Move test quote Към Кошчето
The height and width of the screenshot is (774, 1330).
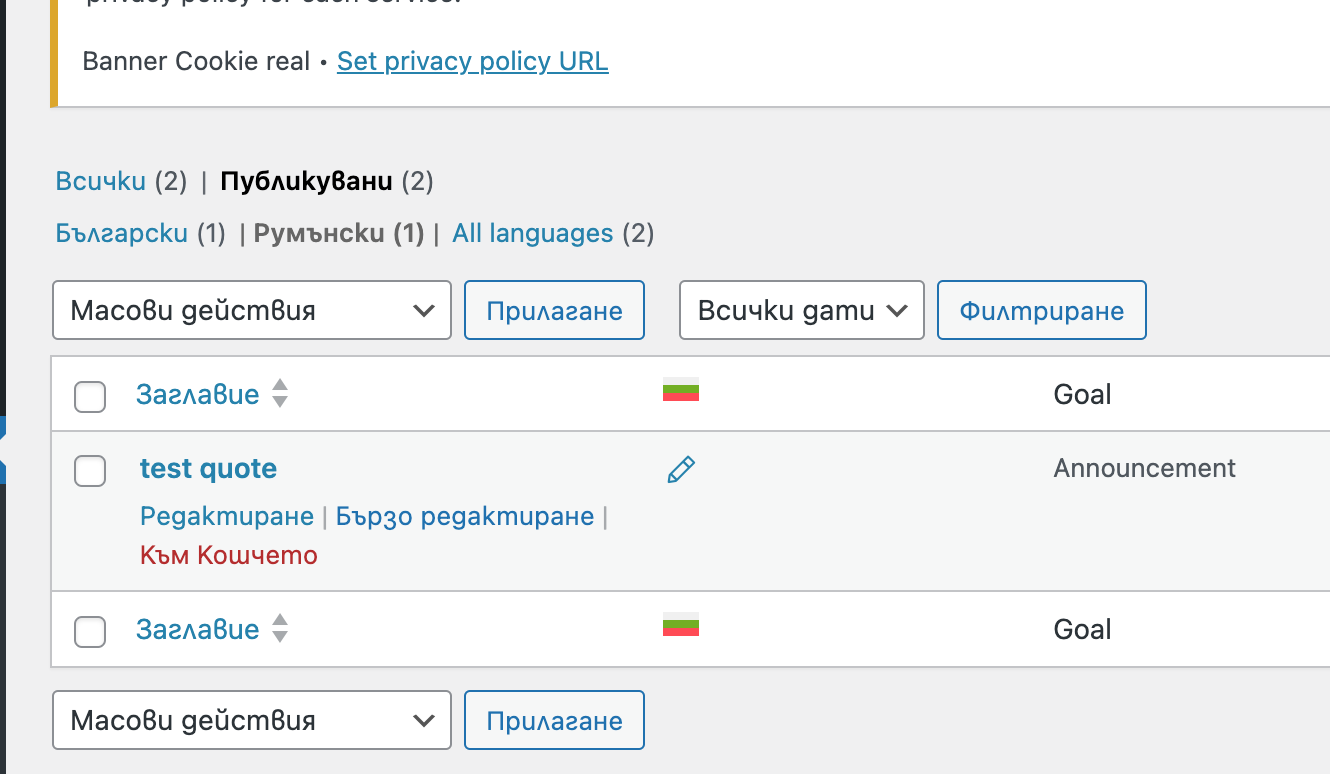(x=229, y=555)
